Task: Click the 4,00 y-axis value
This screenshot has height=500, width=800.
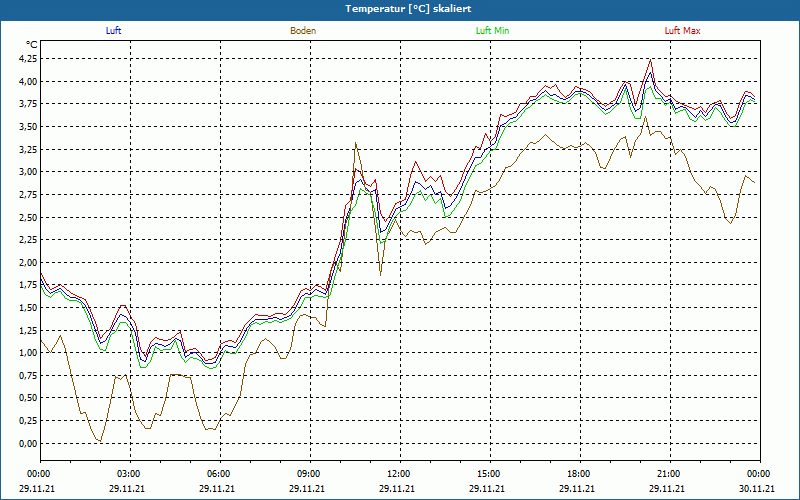Action: point(28,81)
